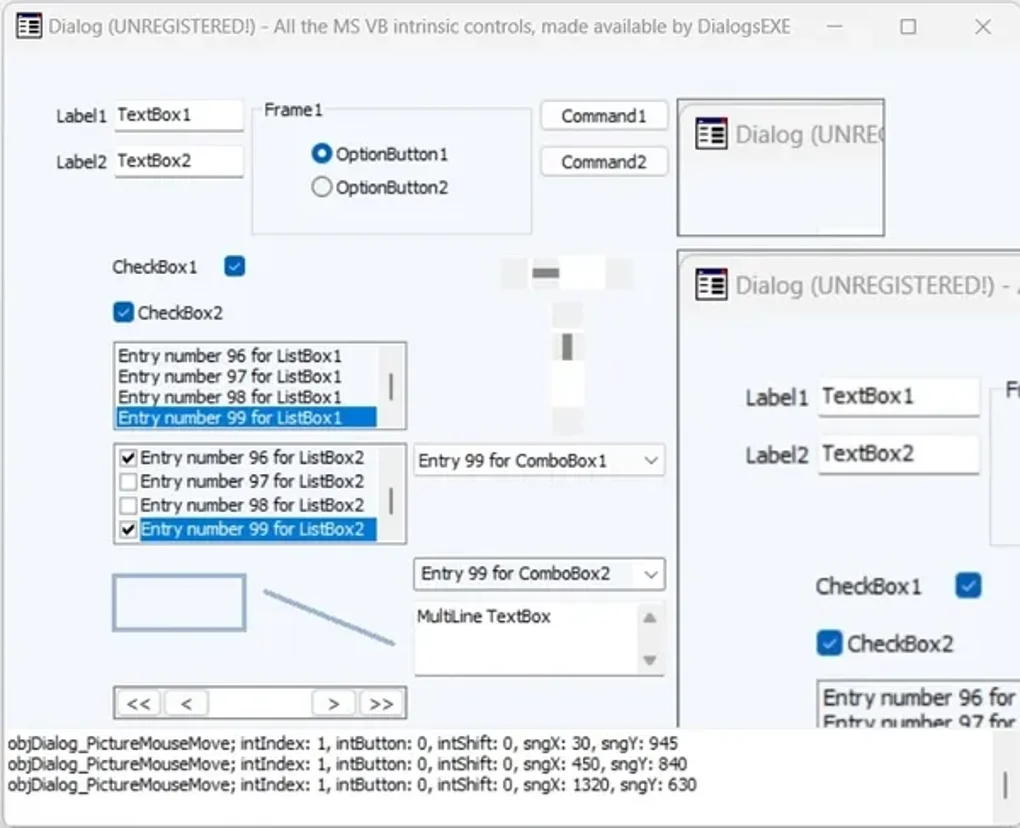The height and width of the screenshot is (828, 1020).
Task: Toggle CheckBox2 in the large picture box
Action: (829, 643)
